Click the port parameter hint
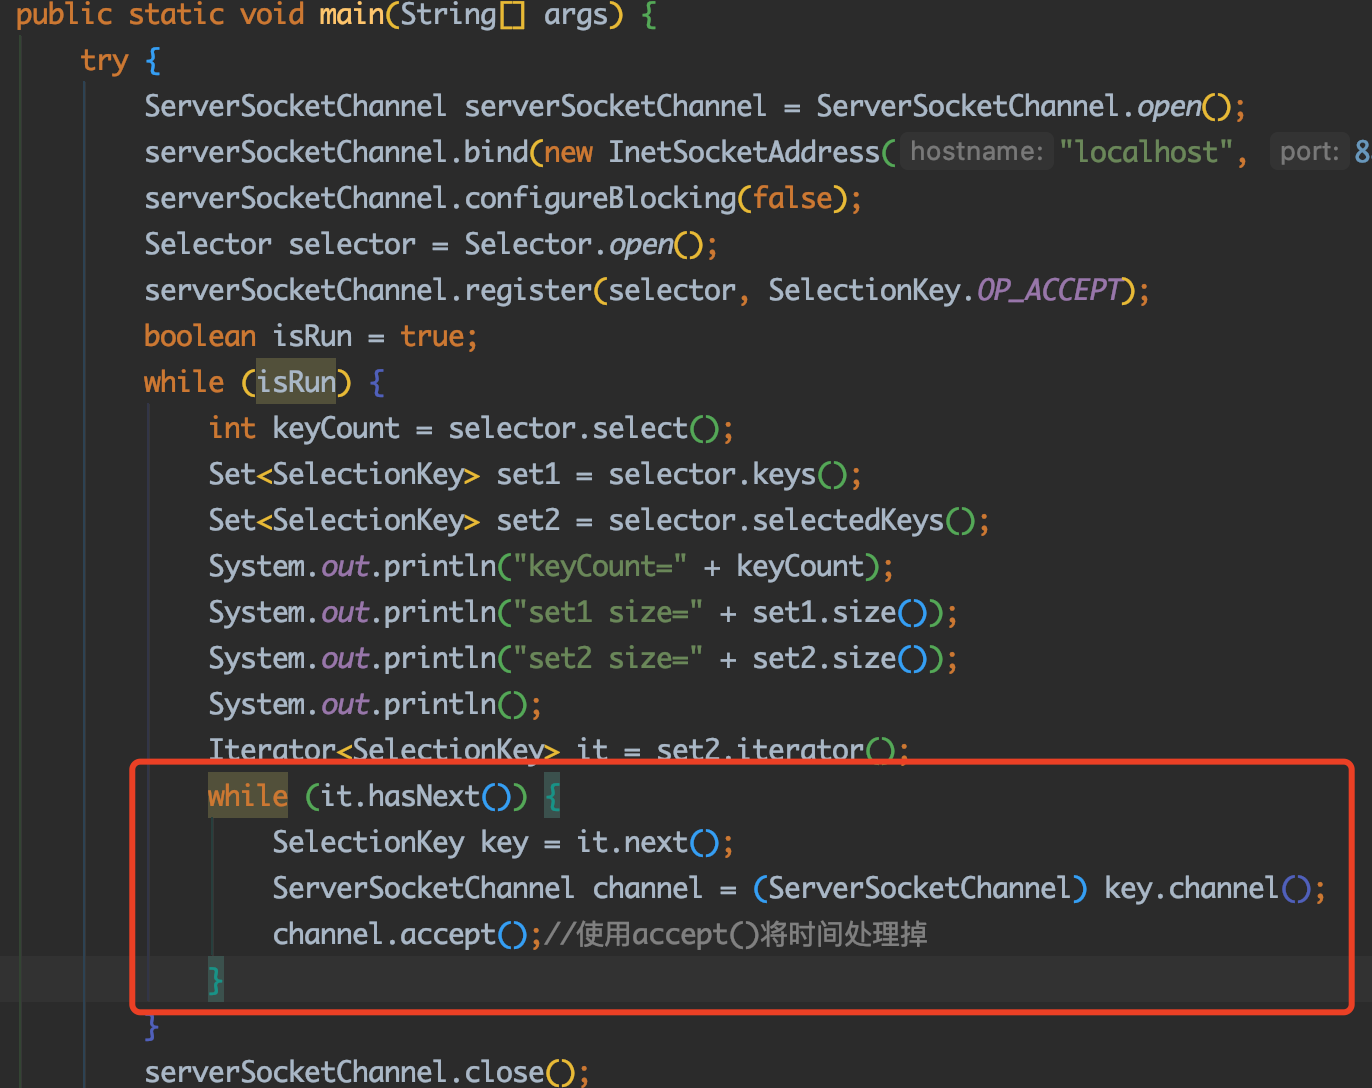 point(1308,151)
